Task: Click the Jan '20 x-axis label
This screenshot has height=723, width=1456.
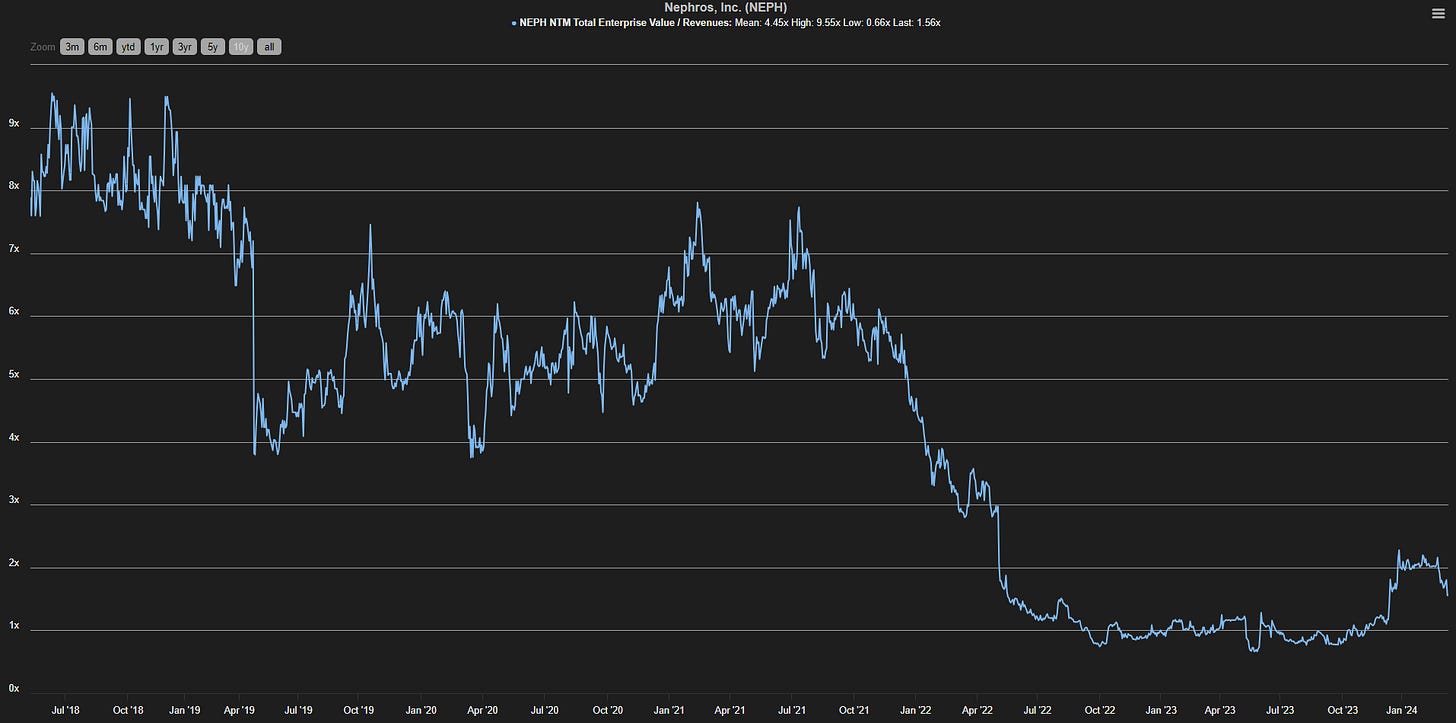Action: [421, 710]
